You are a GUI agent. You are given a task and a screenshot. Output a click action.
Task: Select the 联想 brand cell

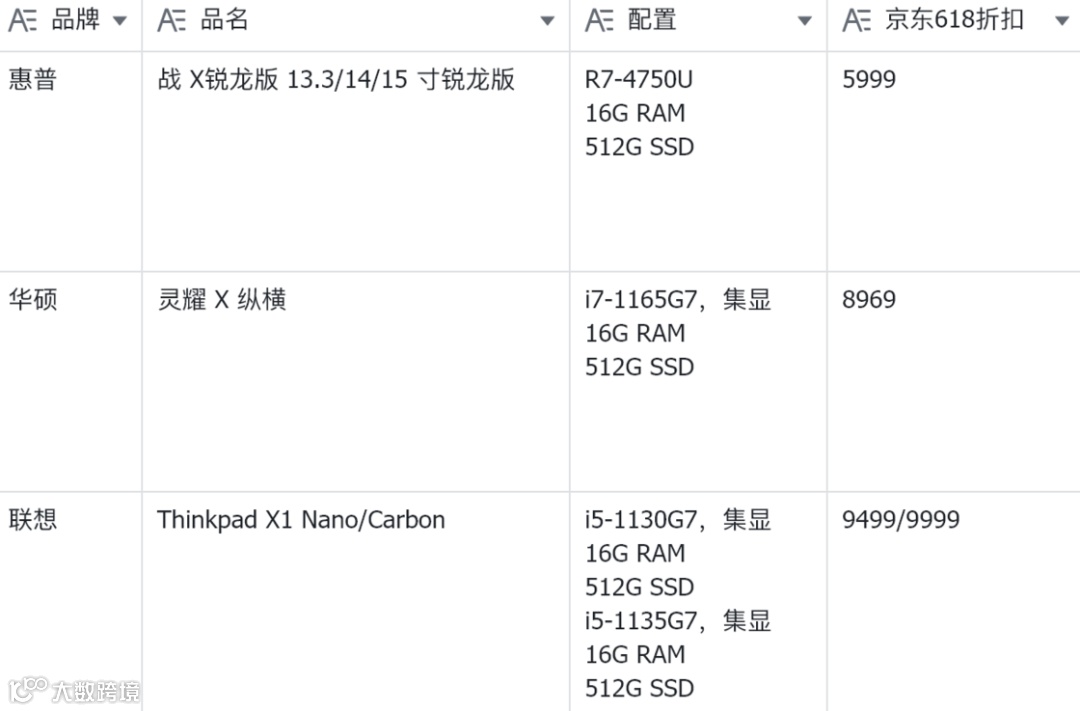[x=33, y=520]
